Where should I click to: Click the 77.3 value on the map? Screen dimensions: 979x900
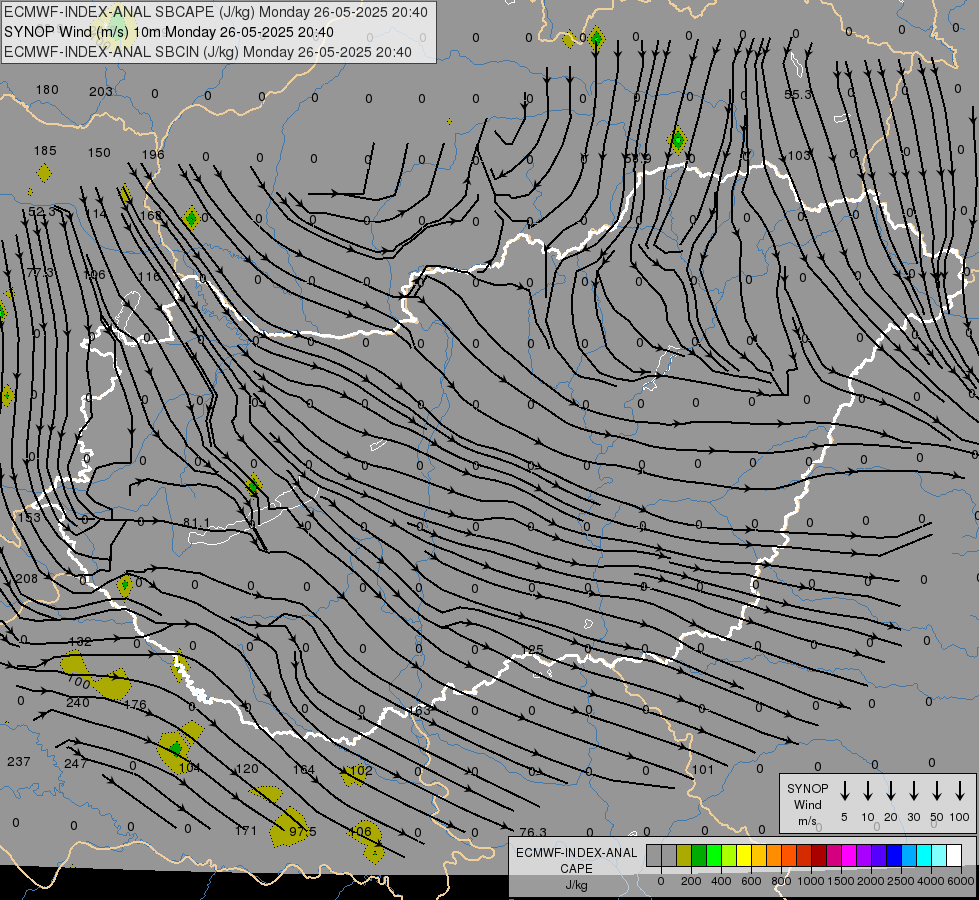40,273
